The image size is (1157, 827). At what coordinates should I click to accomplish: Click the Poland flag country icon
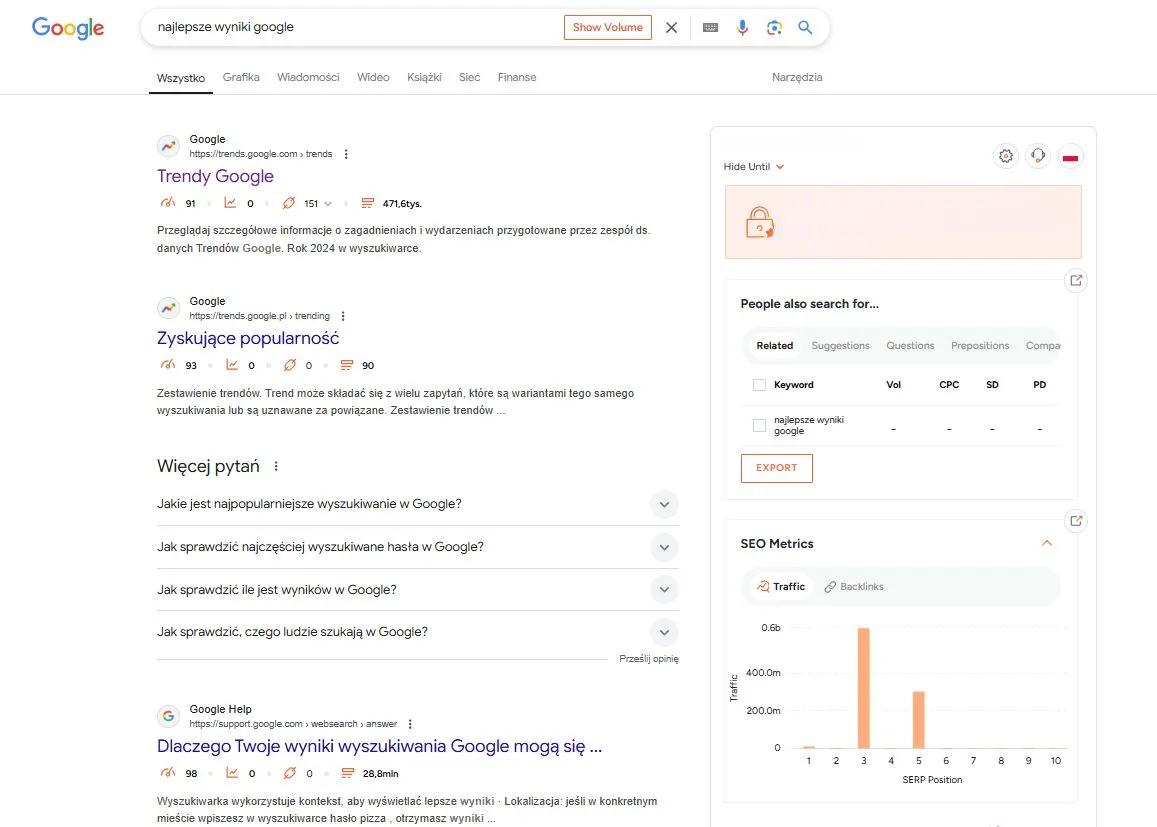click(1071, 156)
